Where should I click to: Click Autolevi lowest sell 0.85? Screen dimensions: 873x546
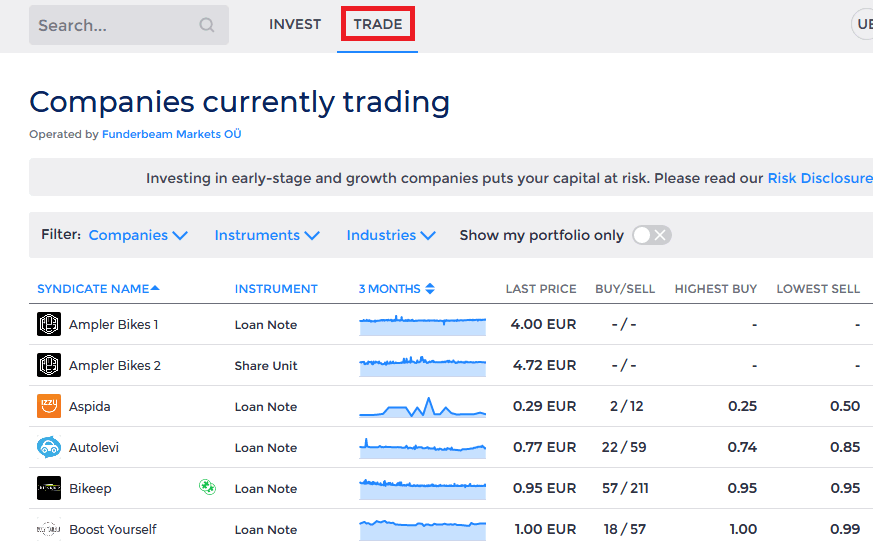[845, 447]
